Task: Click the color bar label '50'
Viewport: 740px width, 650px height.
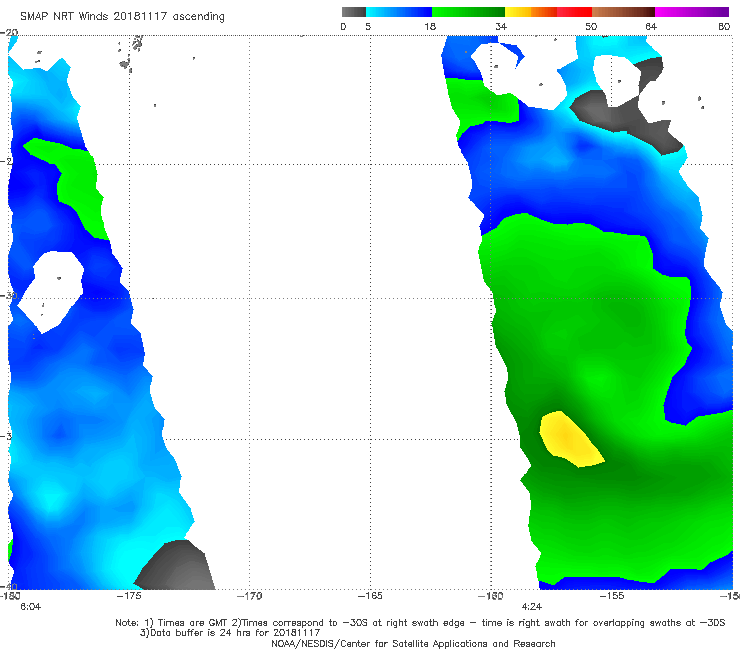Action: click(x=591, y=26)
